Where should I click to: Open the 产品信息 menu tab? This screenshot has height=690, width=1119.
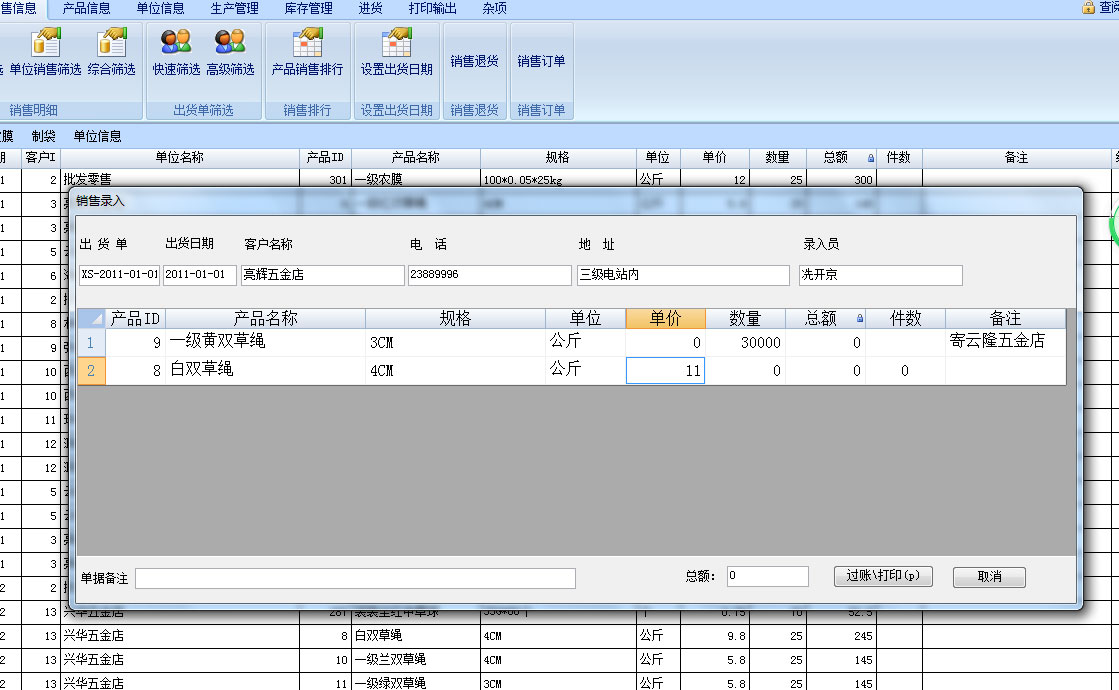86,8
